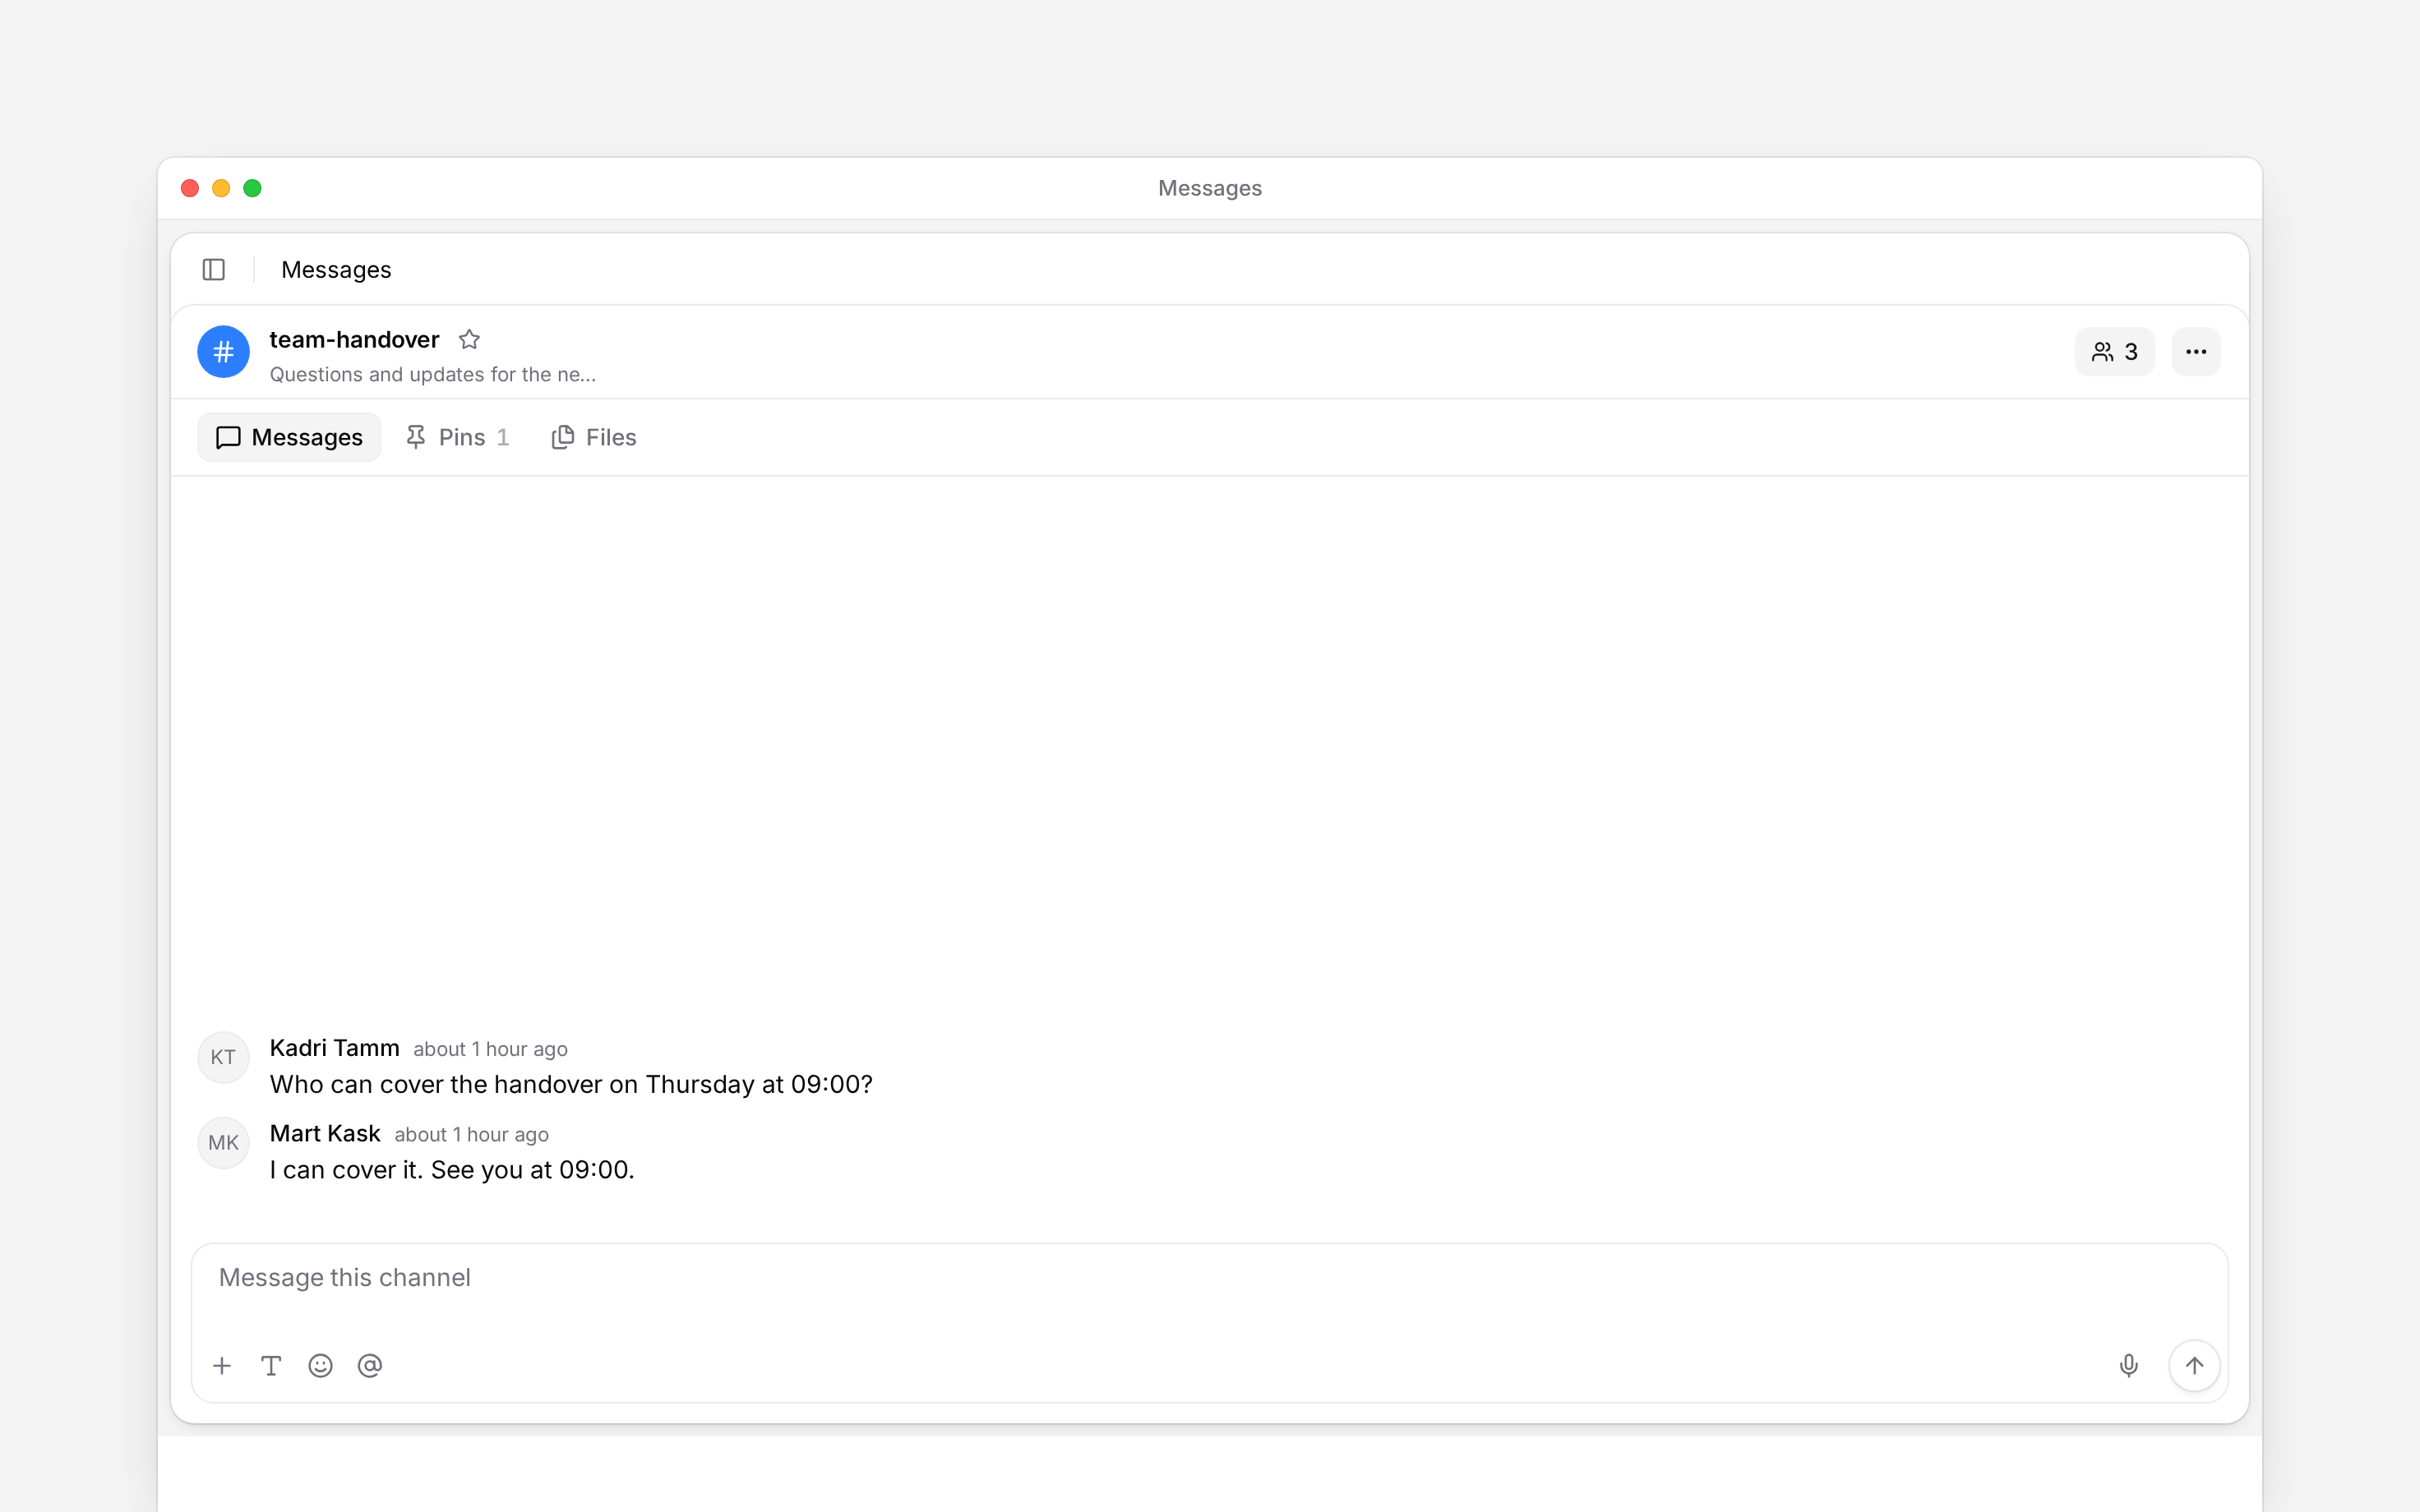Send the message with arrow button

2194,1366
